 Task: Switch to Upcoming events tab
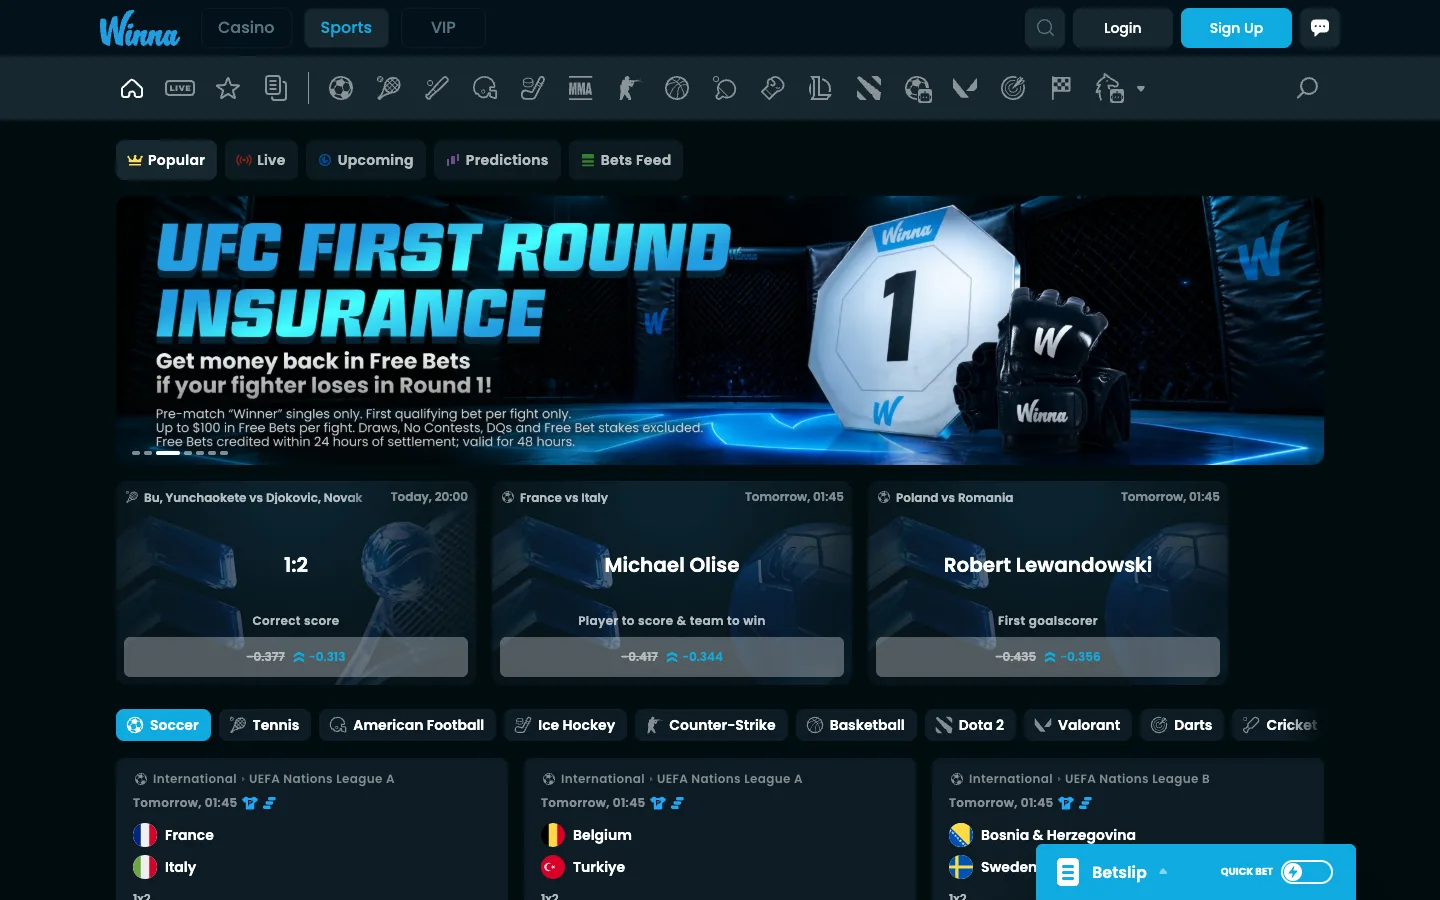[x=366, y=160]
